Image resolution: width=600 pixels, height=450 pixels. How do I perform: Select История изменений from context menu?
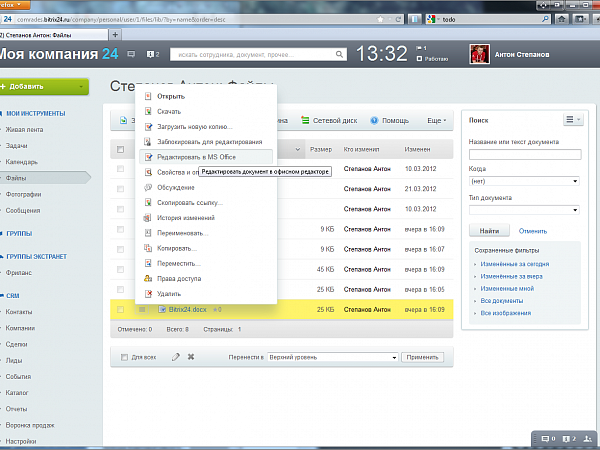pos(184,218)
